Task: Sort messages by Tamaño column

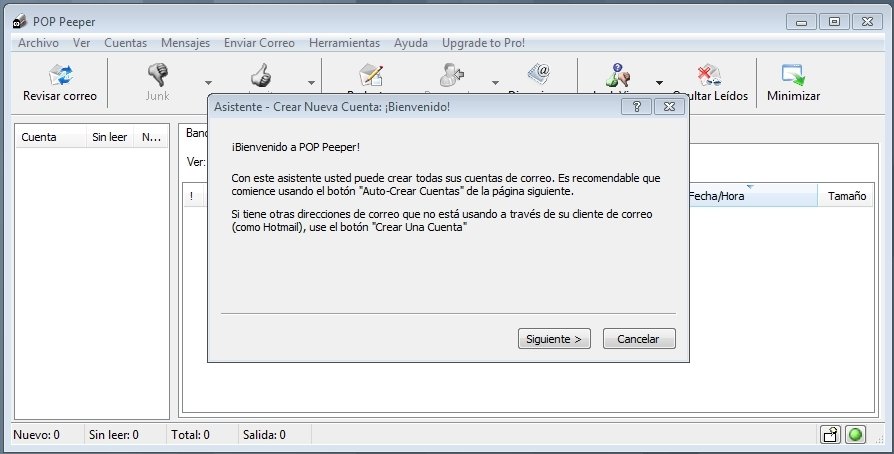Action: coord(846,196)
